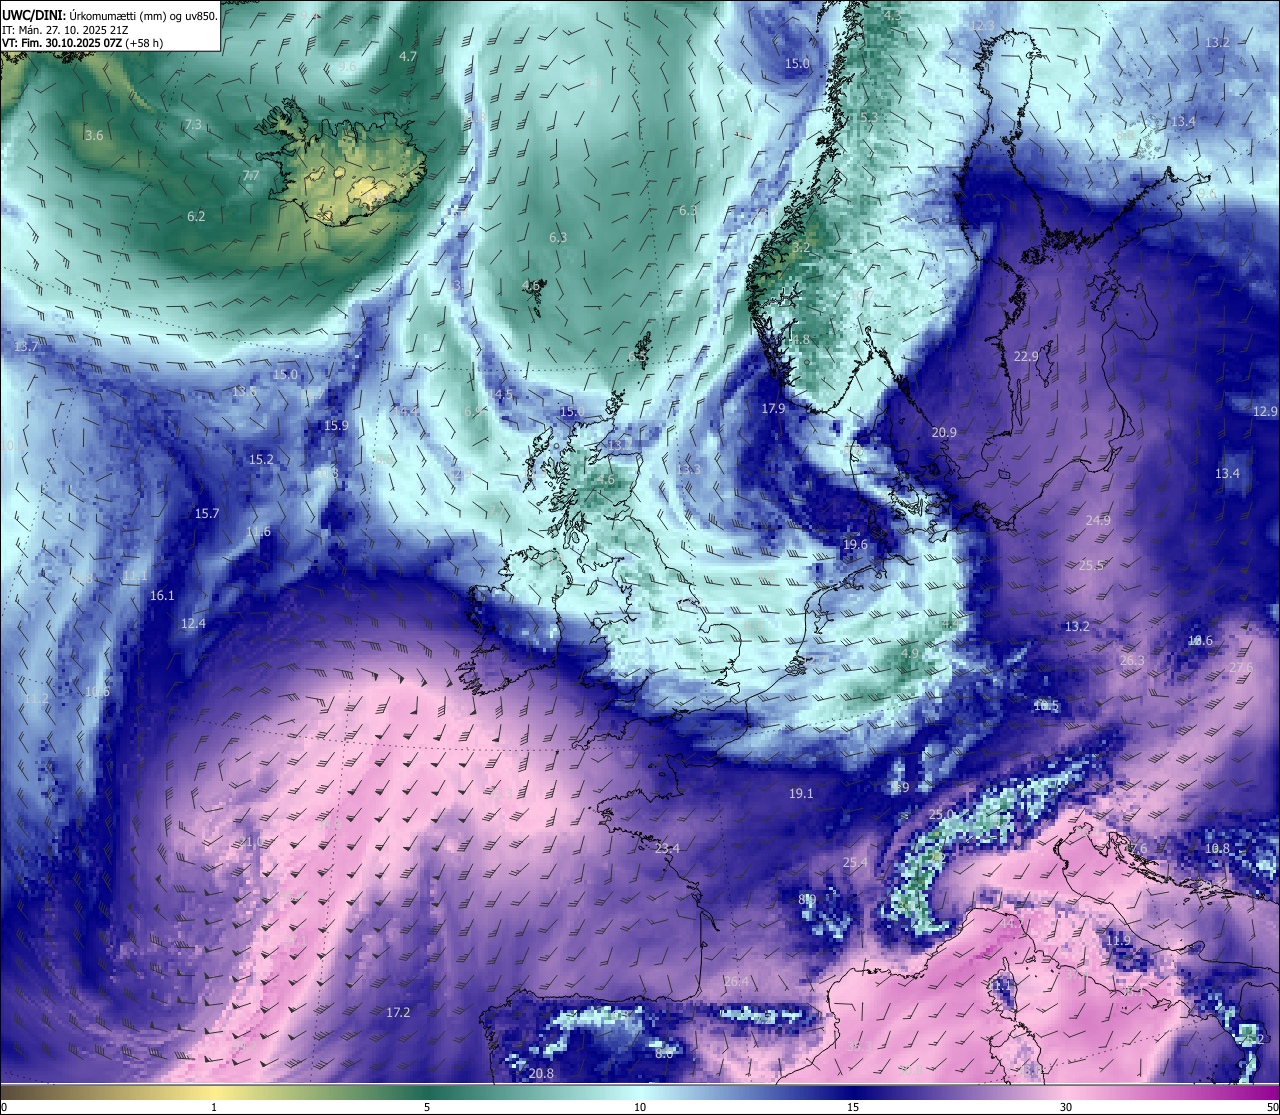The image size is (1280, 1115).
Task: Click the 17.2 value in the Atlantic
Action: pyautogui.click(x=398, y=1013)
